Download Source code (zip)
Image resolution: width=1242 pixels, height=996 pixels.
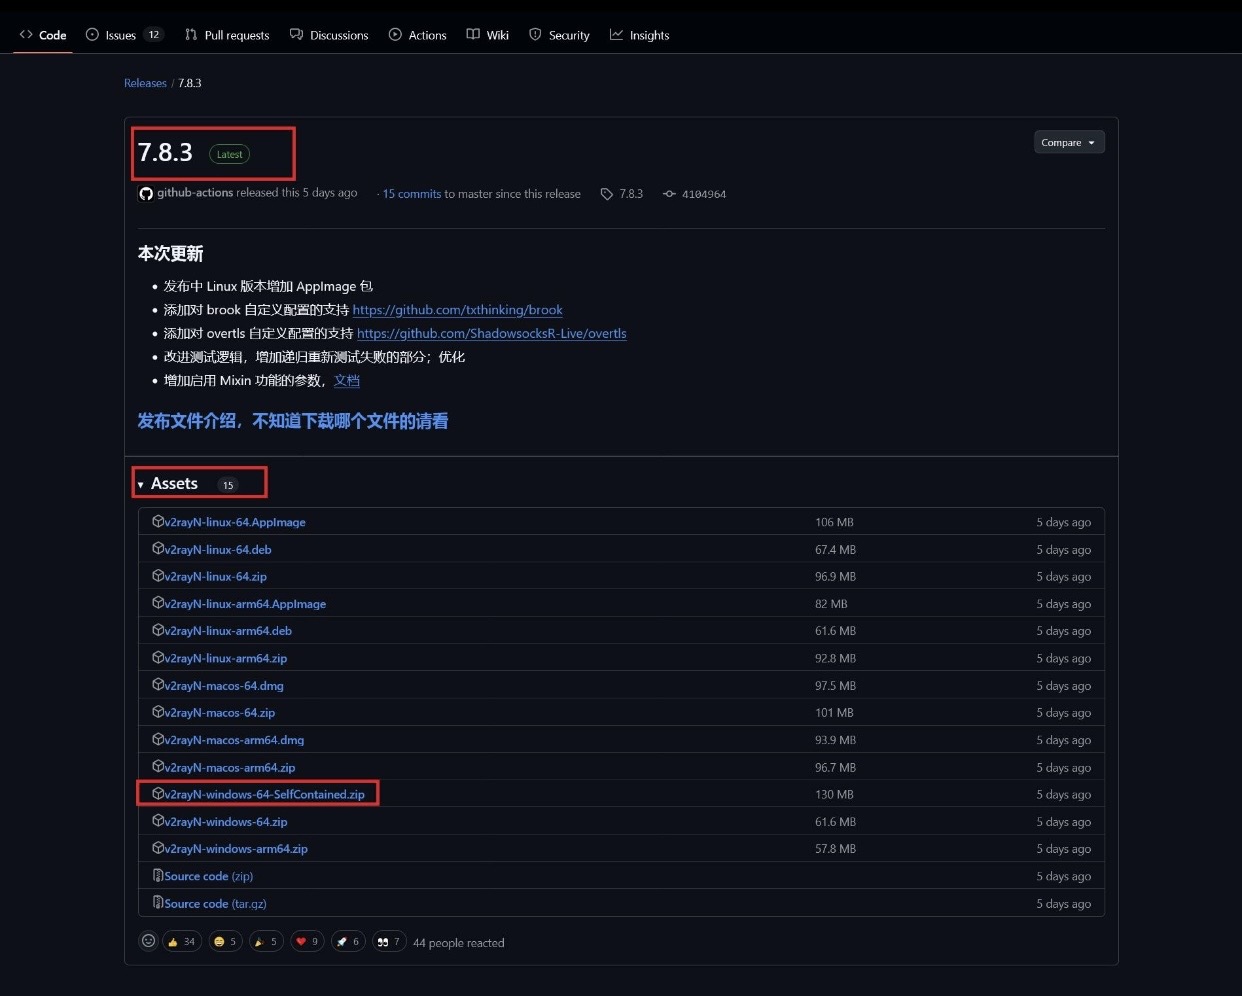coord(209,876)
